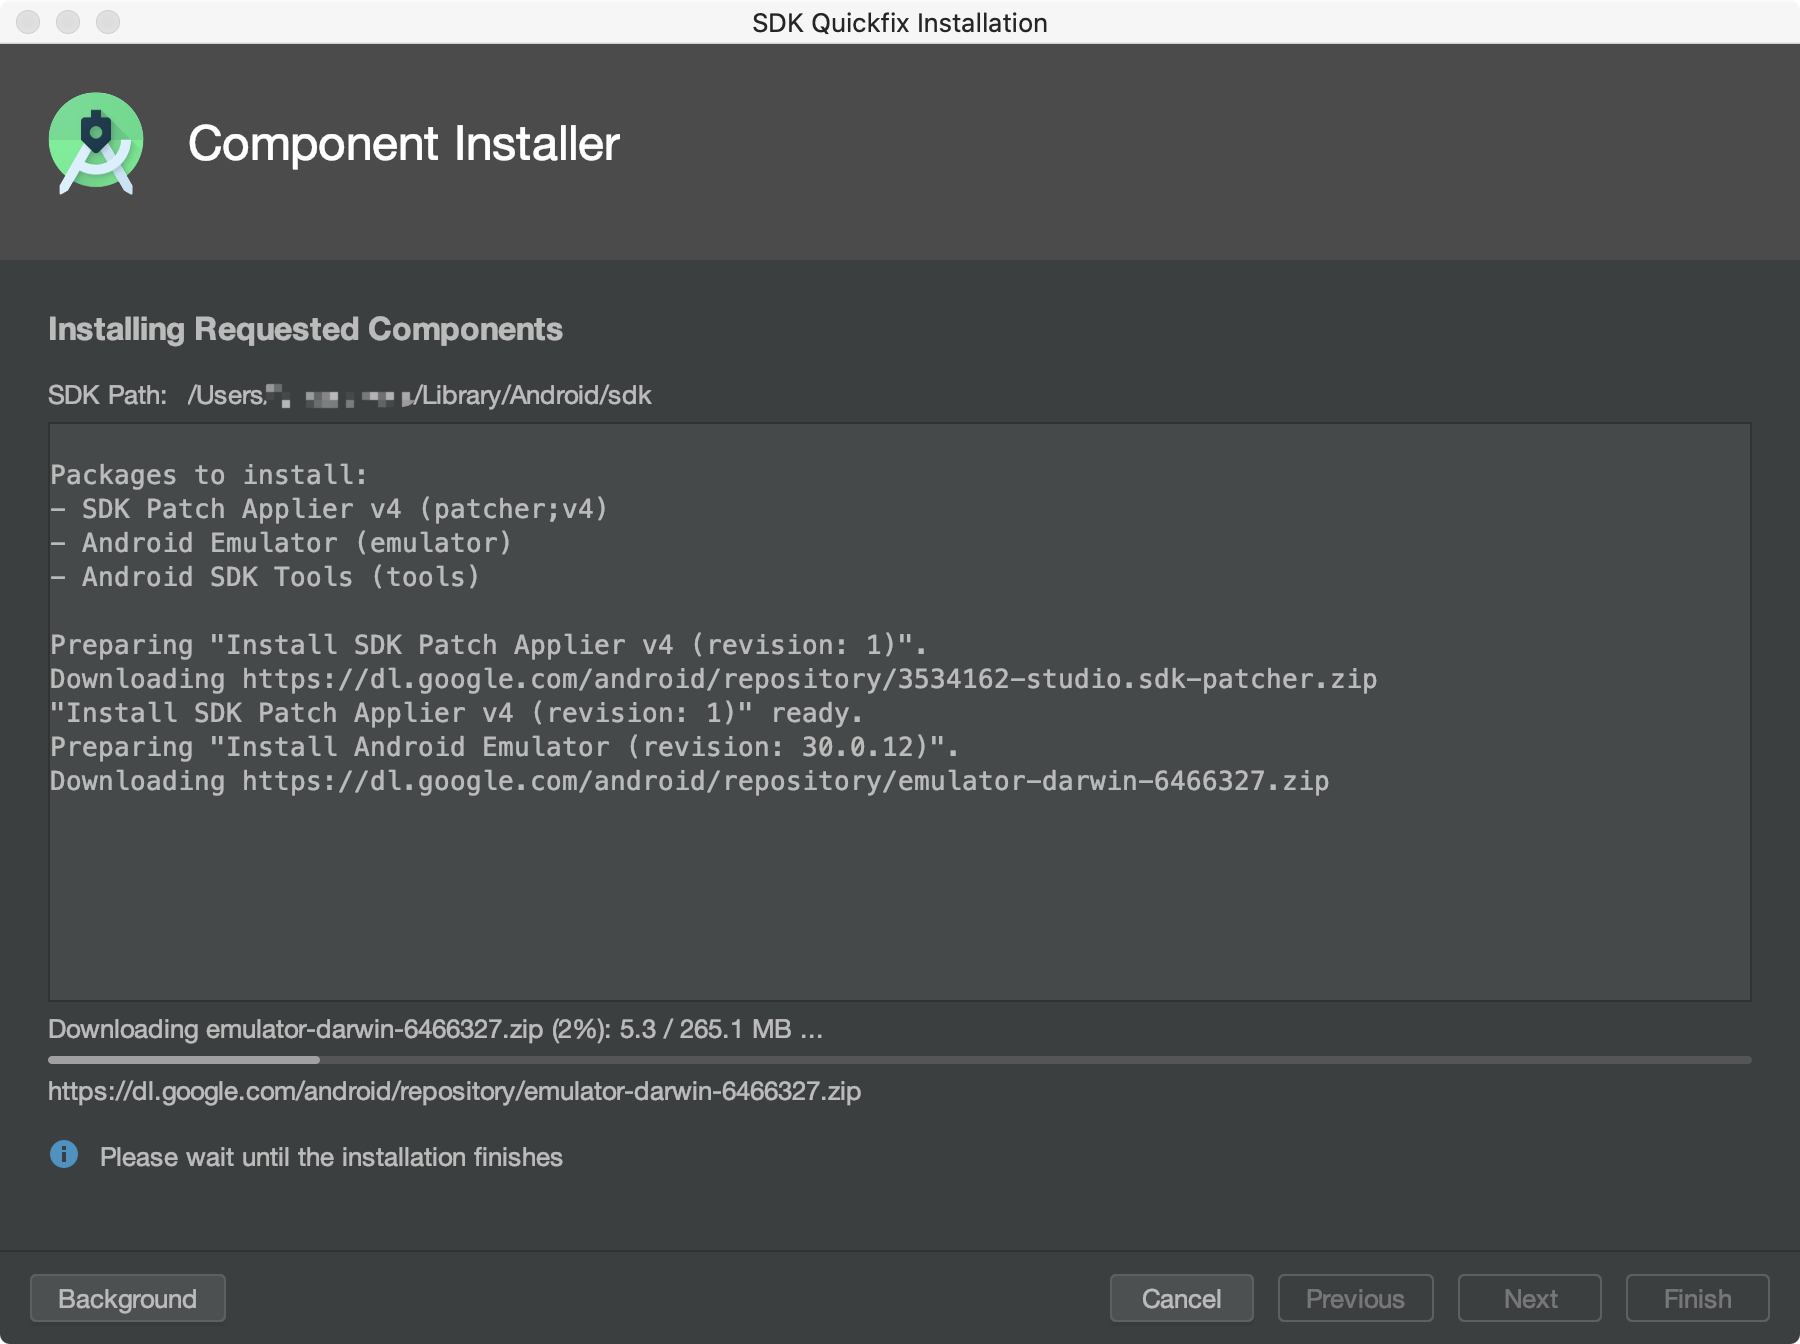Screen dimensions: 1800x1344
Task: Click the disabled Next button
Action: click(1530, 1298)
